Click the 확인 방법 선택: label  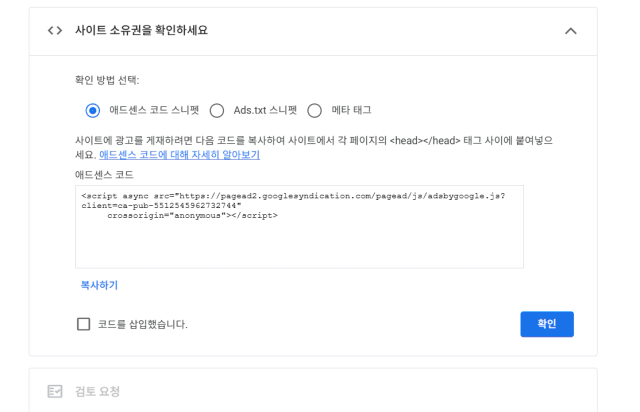click(107, 80)
